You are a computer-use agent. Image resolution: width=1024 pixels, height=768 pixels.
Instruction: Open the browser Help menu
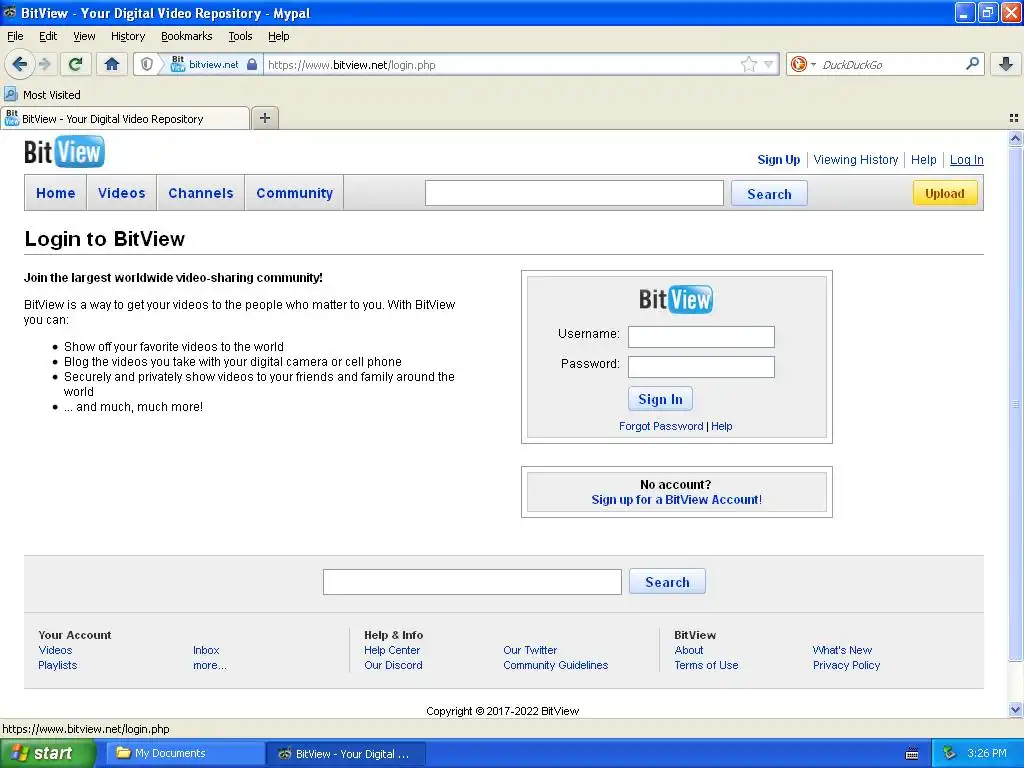[x=278, y=36]
